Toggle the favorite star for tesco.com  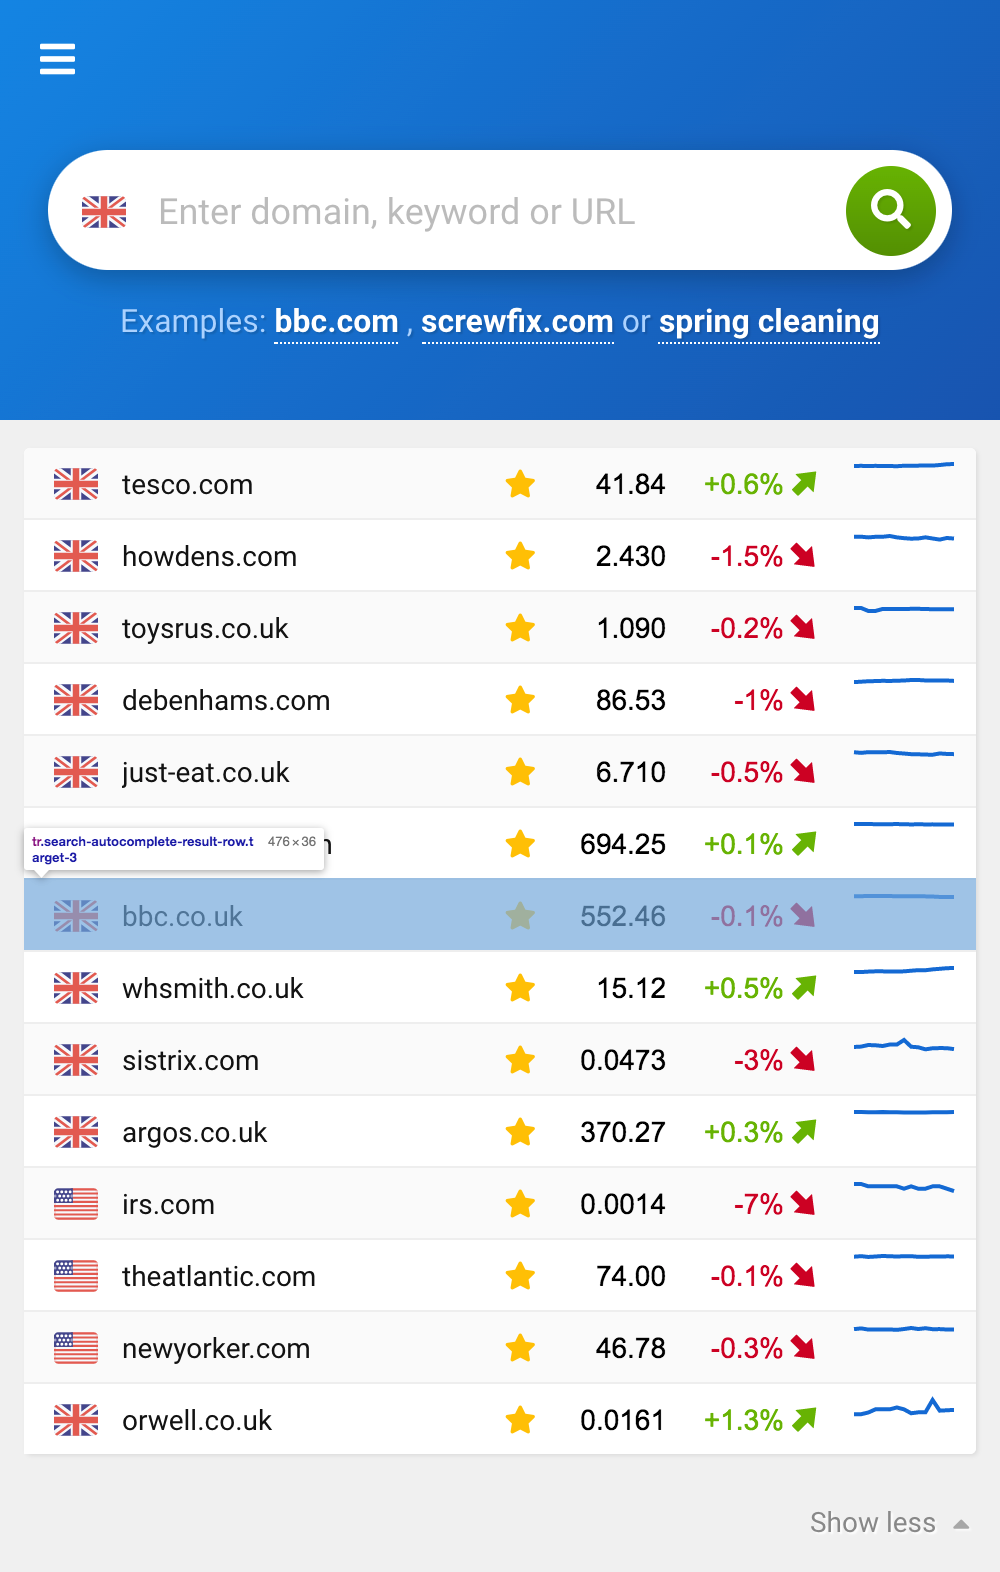(520, 484)
